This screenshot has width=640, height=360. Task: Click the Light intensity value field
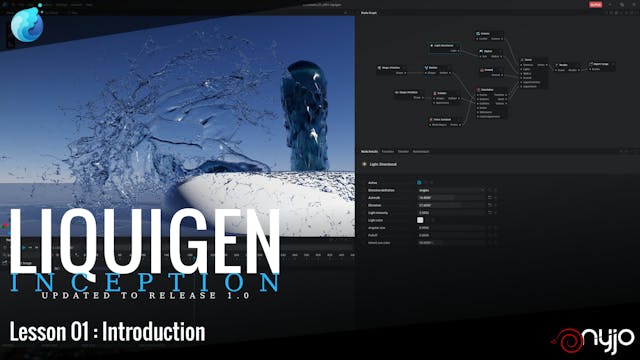pyautogui.click(x=451, y=213)
